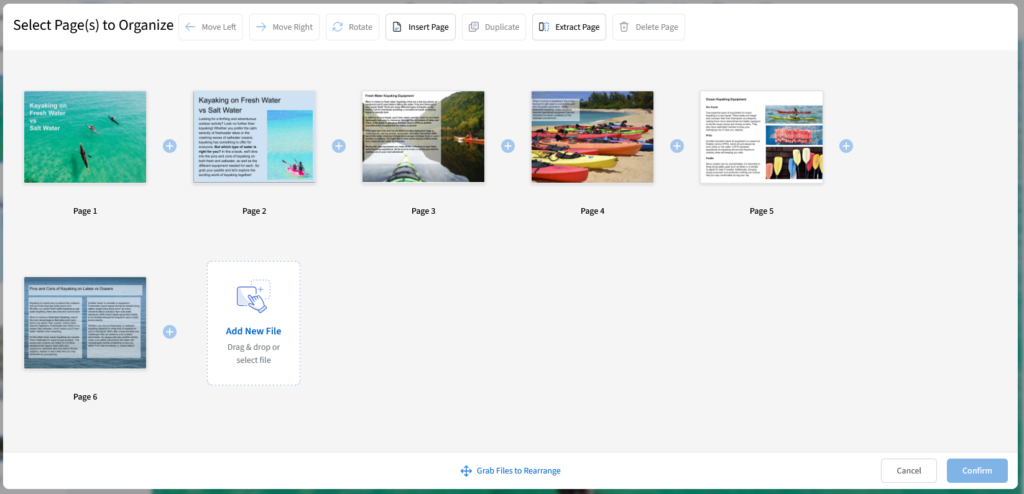Image resolution: width=1024 pixels, height=494 pixels.
Task: Click Grab Files to Rearrange
Action: click(x=511, y=470)
